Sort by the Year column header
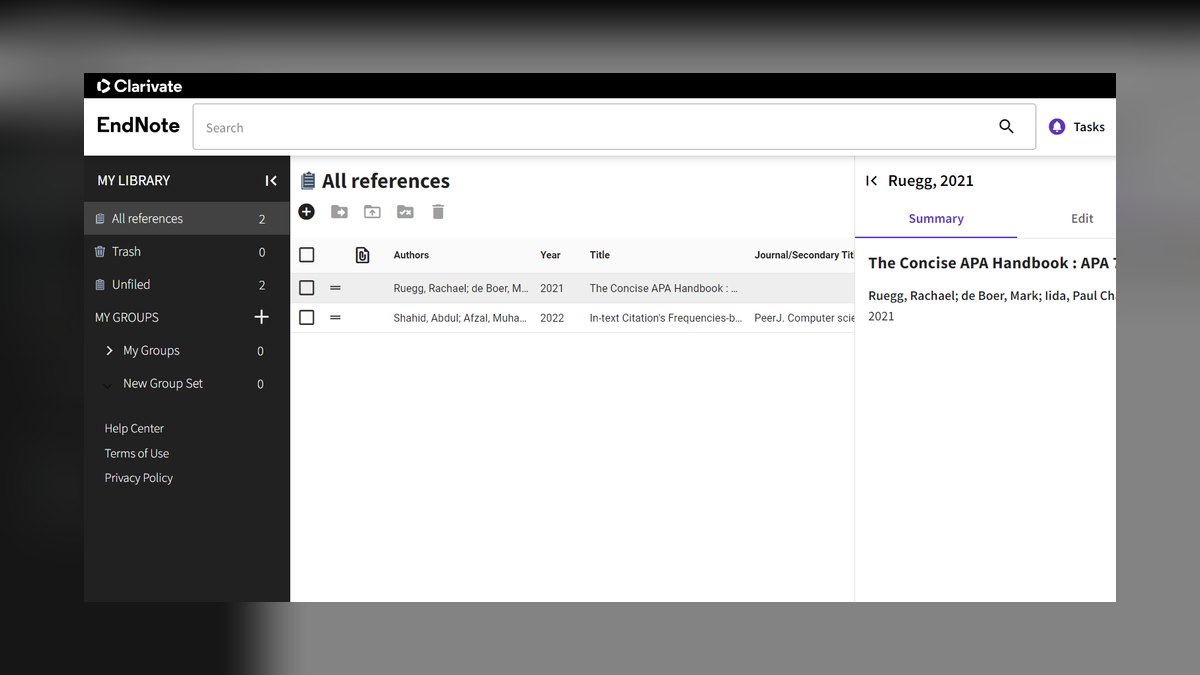 pyautogui.click(x=551, y=255)
